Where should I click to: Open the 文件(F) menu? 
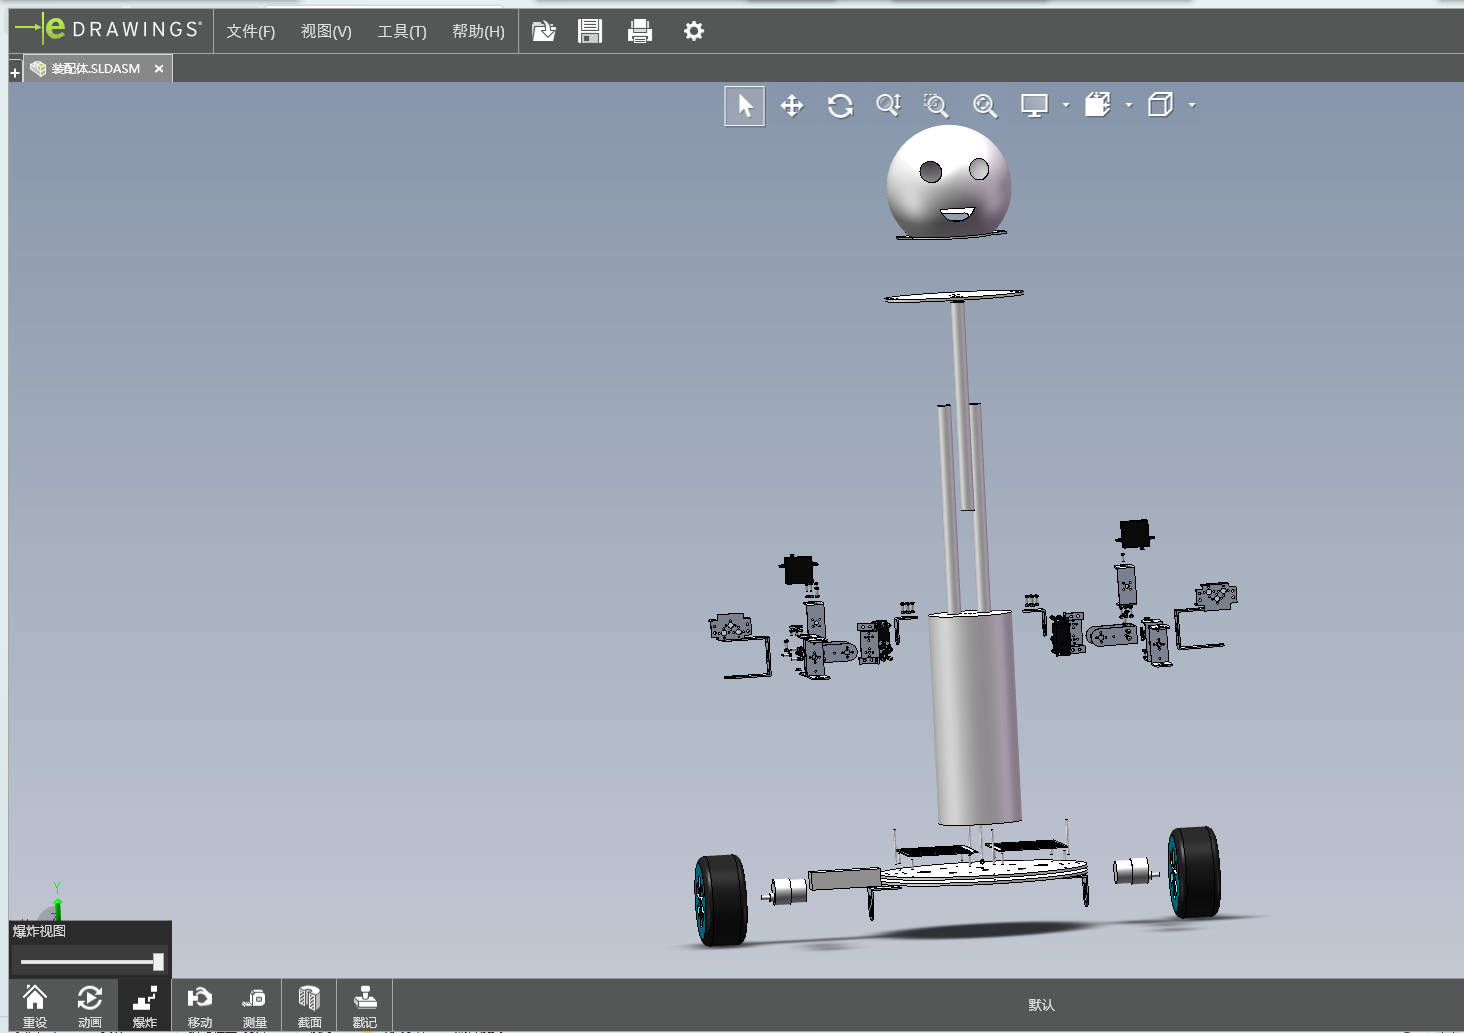(x=250, y=31)
